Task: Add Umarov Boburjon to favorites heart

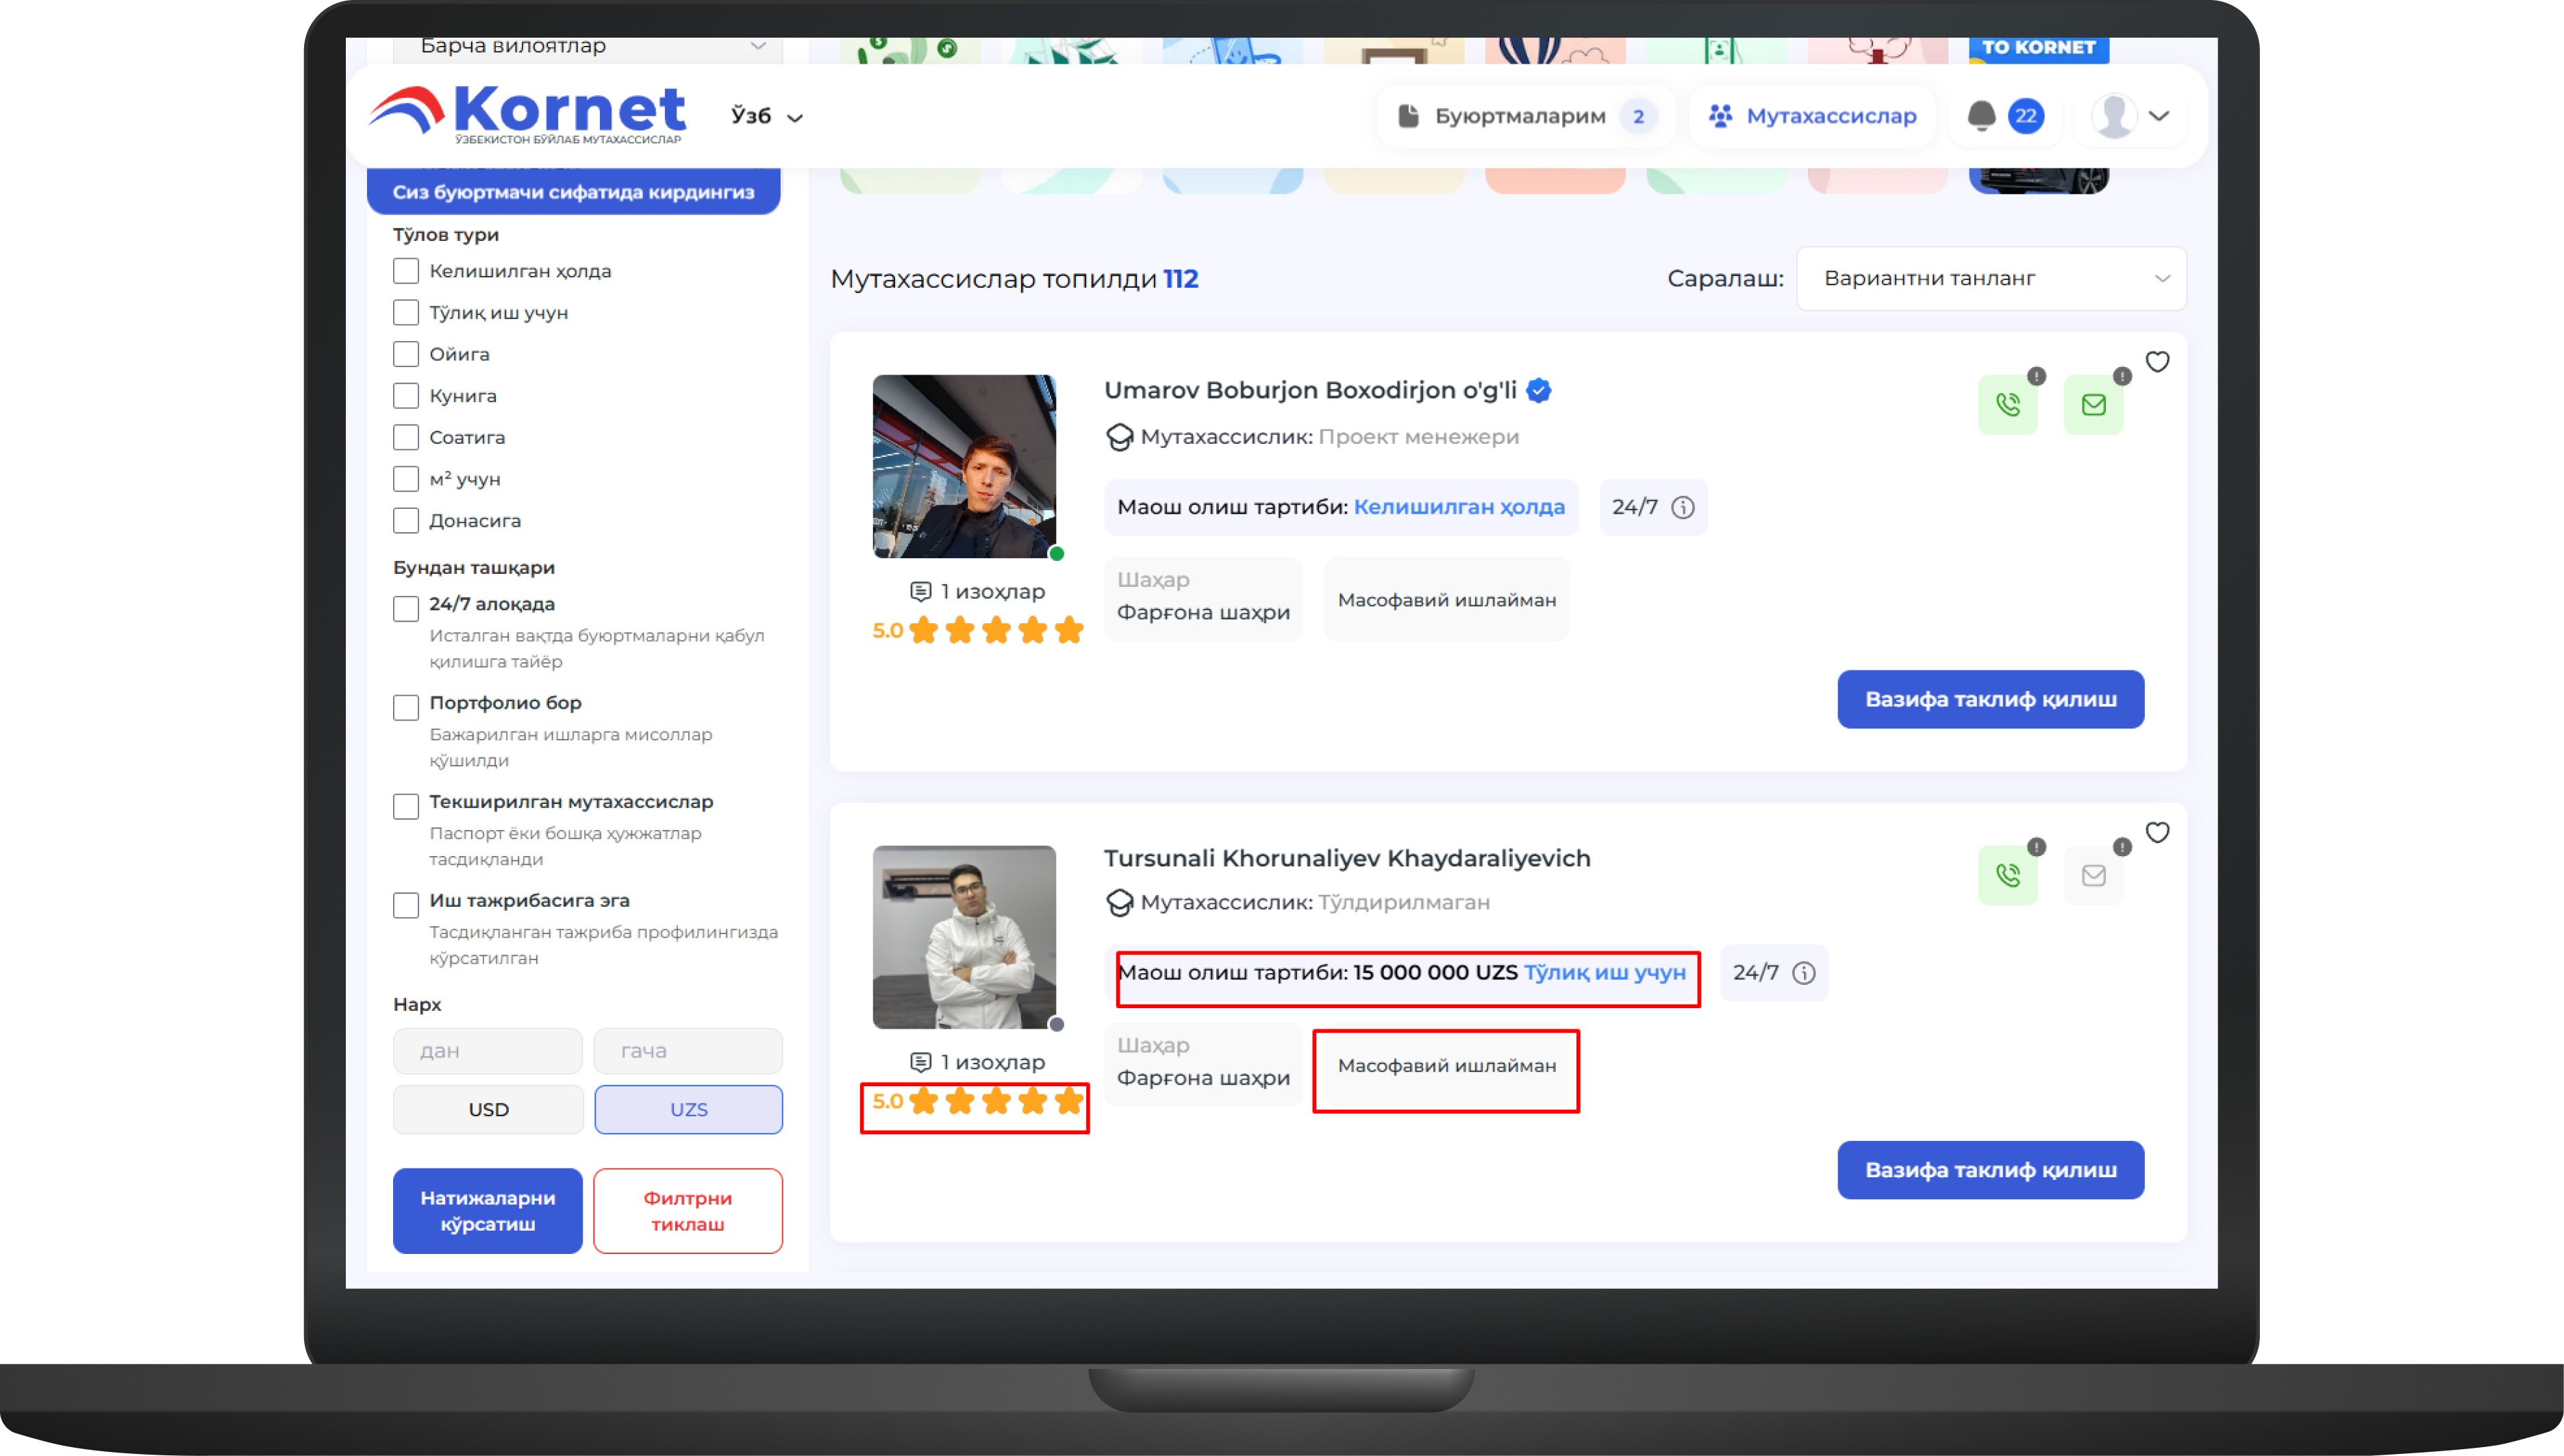Action: pyautogui.click(x=2157, y=362)
